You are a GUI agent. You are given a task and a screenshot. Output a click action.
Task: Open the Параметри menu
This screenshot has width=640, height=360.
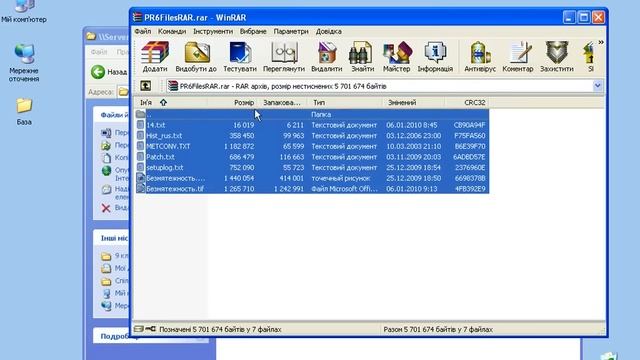pos(291,31)
